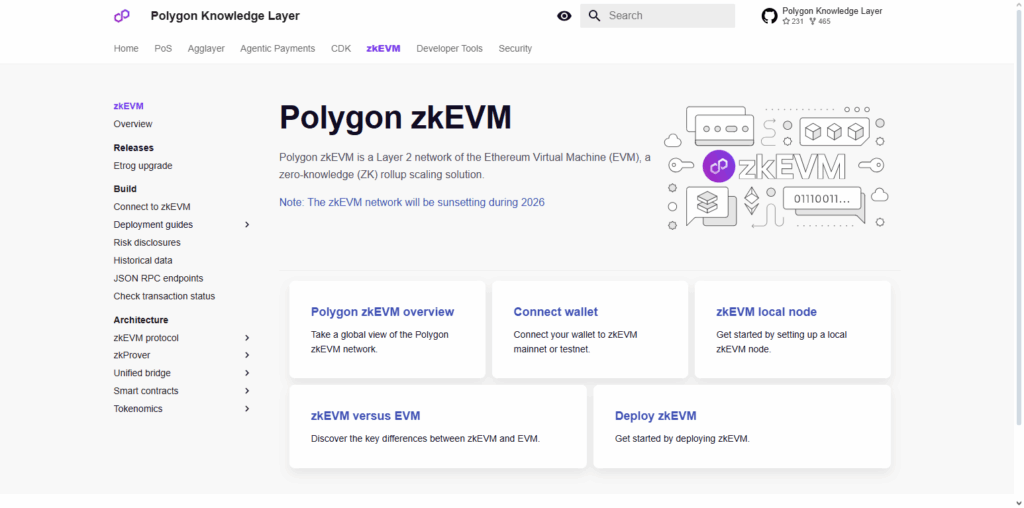
Task: Open the zkEVM versus EVM card
Action: 438,426
